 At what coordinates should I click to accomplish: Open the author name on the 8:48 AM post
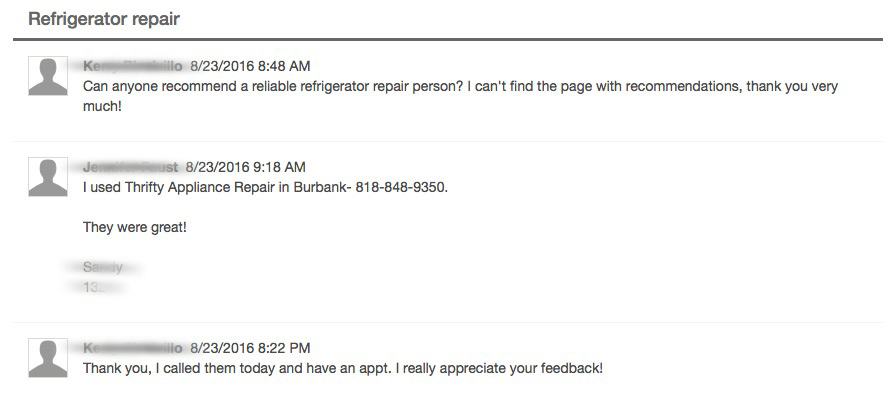click(132, 67)
